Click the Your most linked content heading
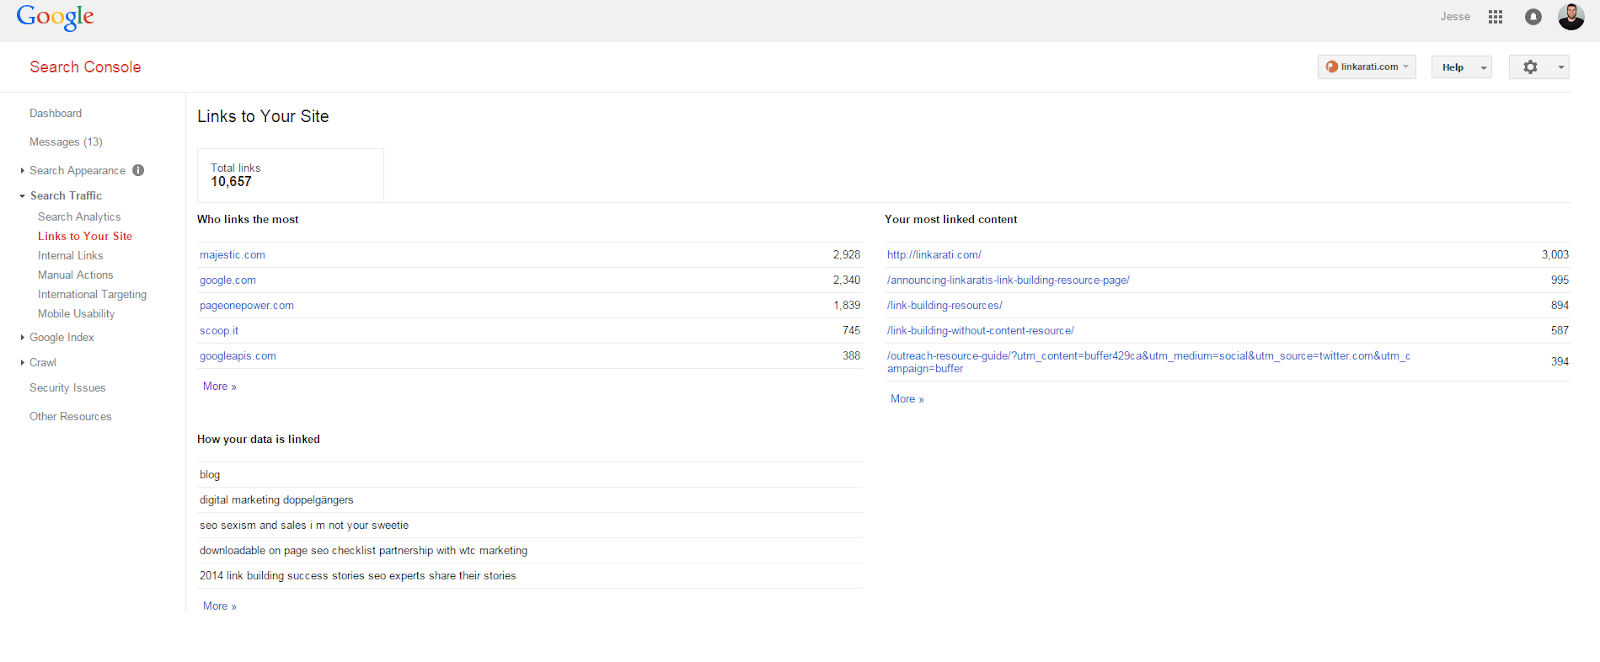 coord(951,219)
